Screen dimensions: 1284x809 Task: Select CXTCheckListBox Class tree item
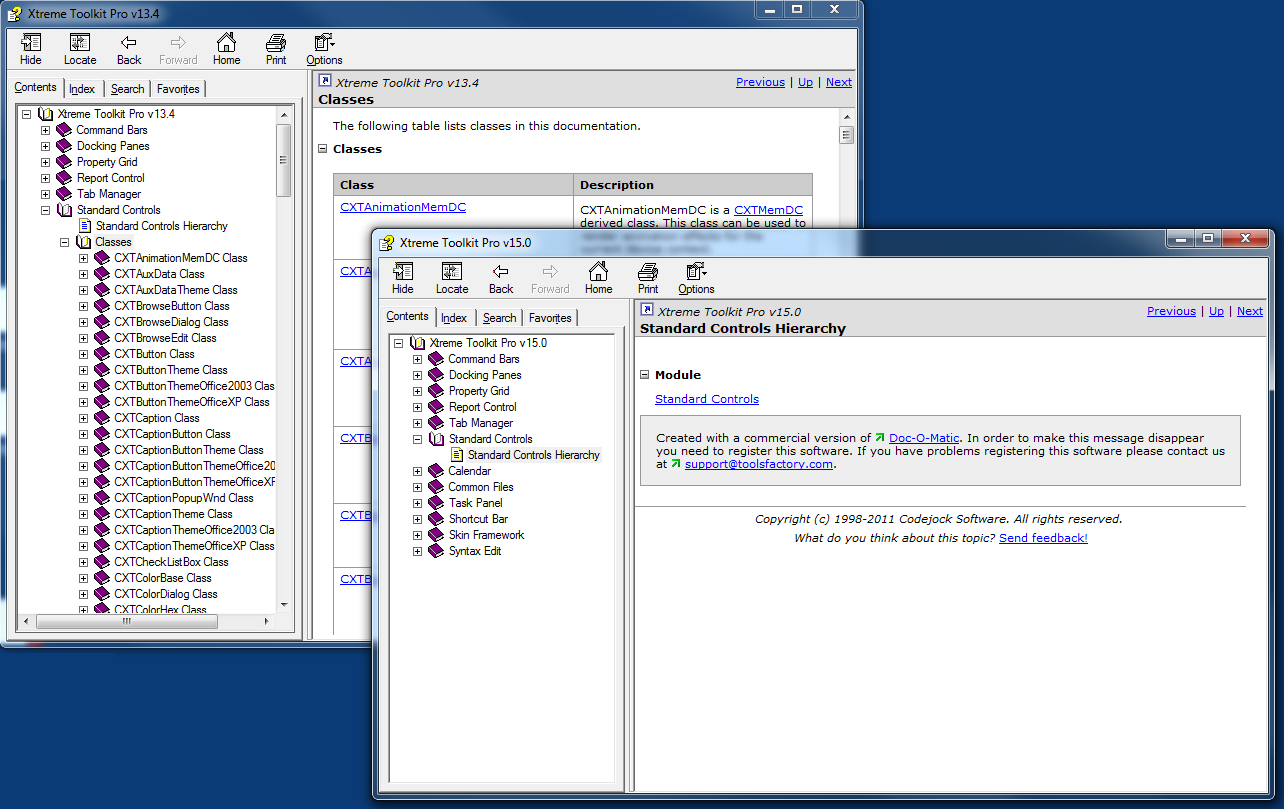[171, 562]
